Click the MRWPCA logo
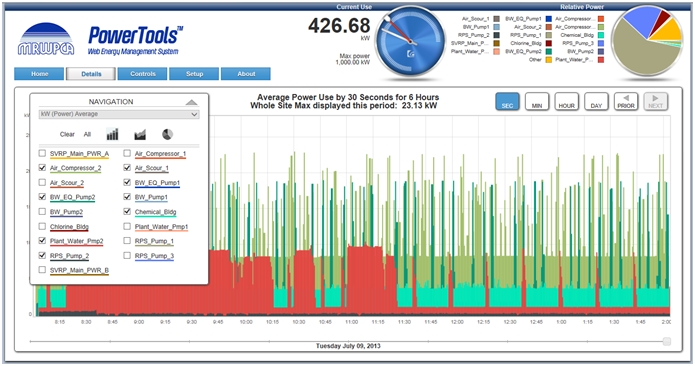 (46, 39)
